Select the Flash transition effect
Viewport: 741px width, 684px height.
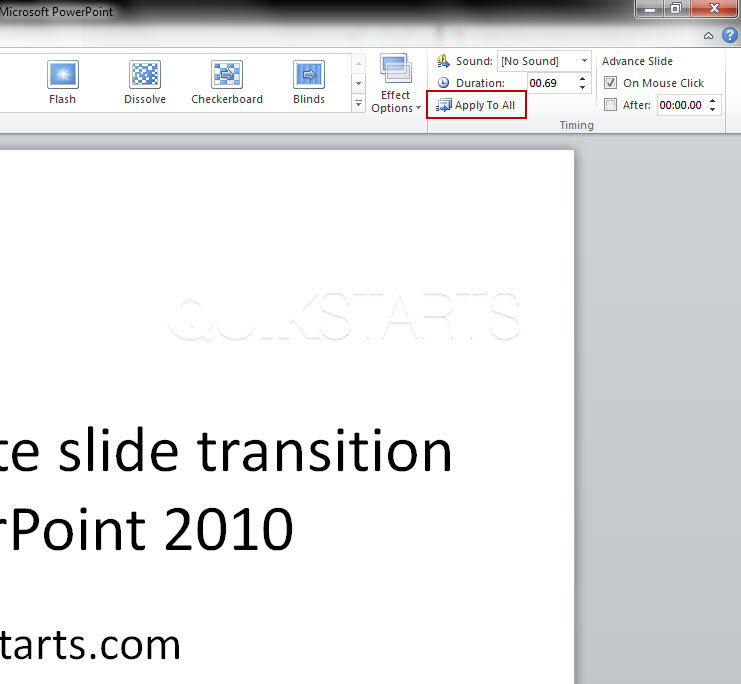pyautogui.click(x=62, y=82)
